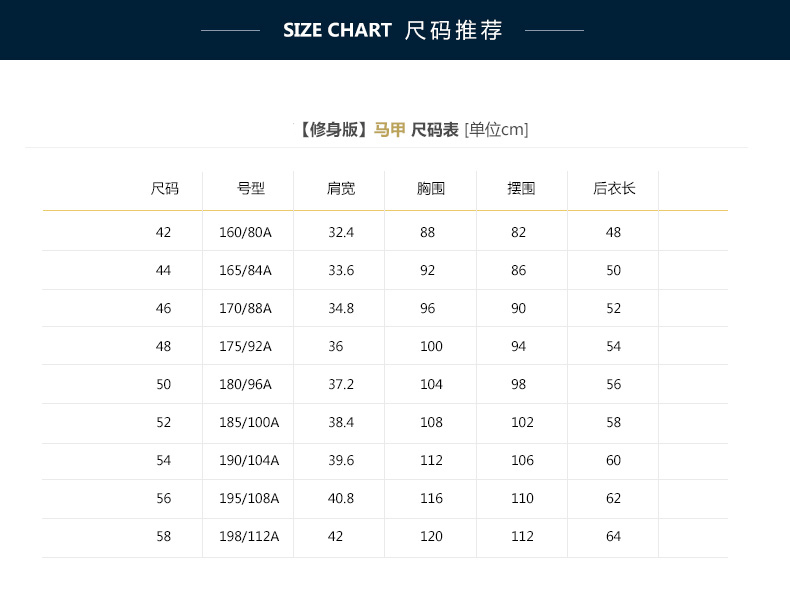Select the 肩宽 column header

point(341,188)
